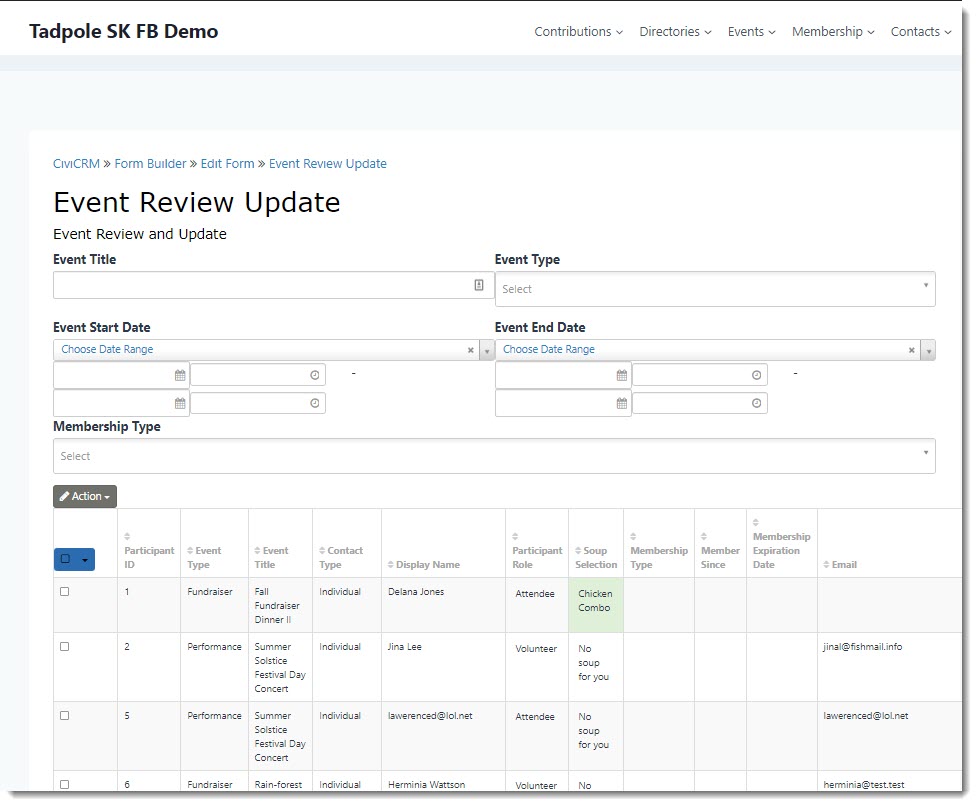The width and height of the screenshot is (977, 806).
Task: Sort table by Participant ID column
Action: point(149,551)
